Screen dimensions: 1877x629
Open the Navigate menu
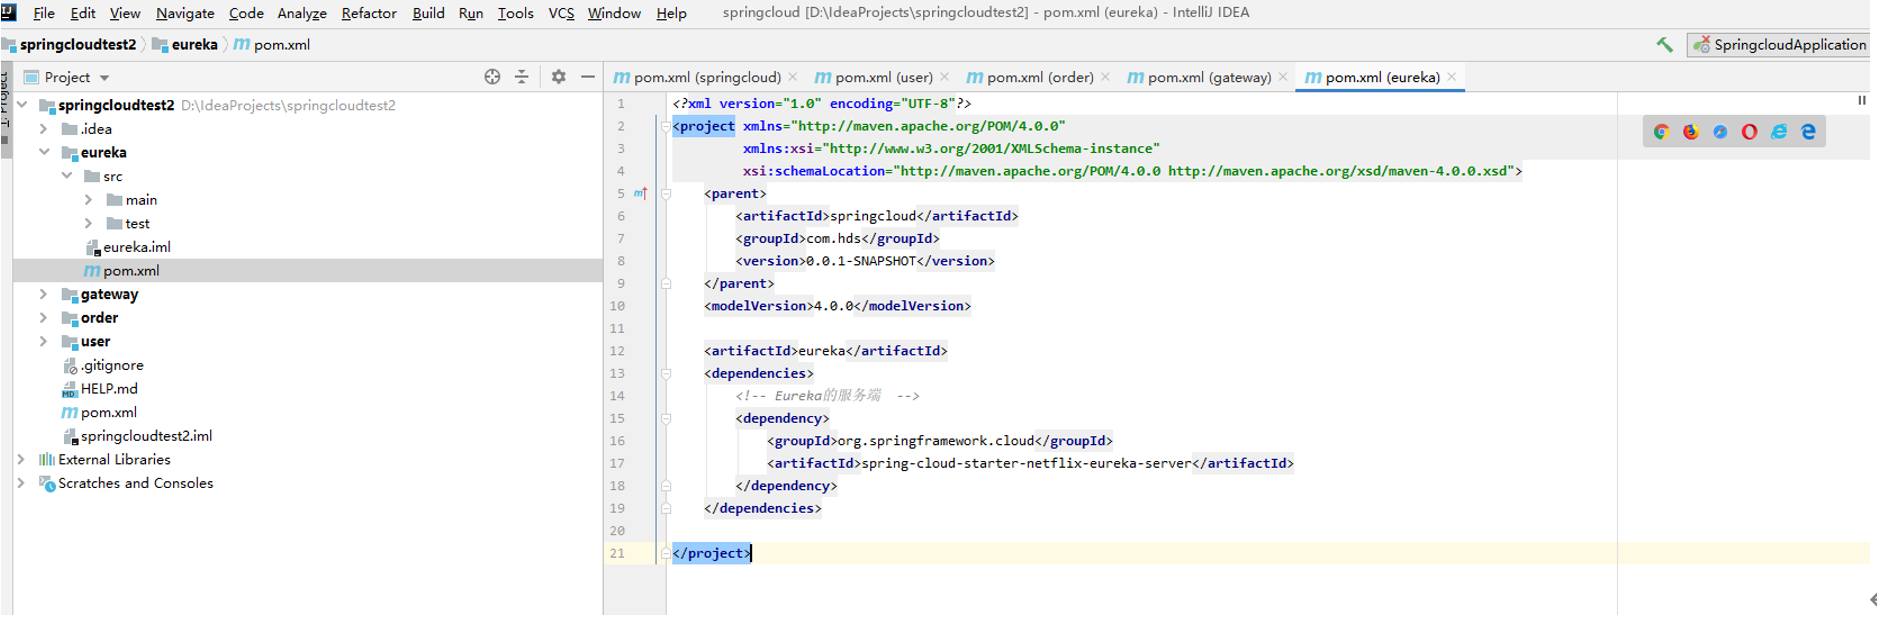point(185,13)
